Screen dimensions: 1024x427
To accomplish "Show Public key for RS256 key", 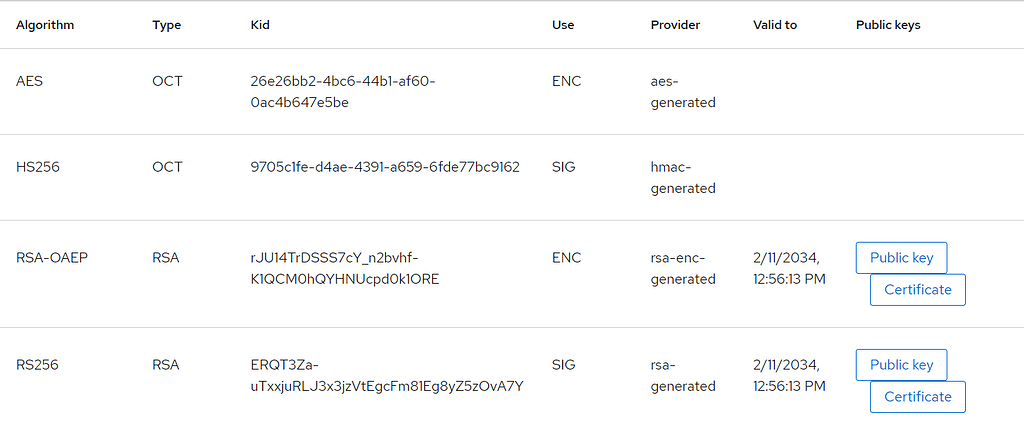I will pyautogui.click(x=901, y=365).
